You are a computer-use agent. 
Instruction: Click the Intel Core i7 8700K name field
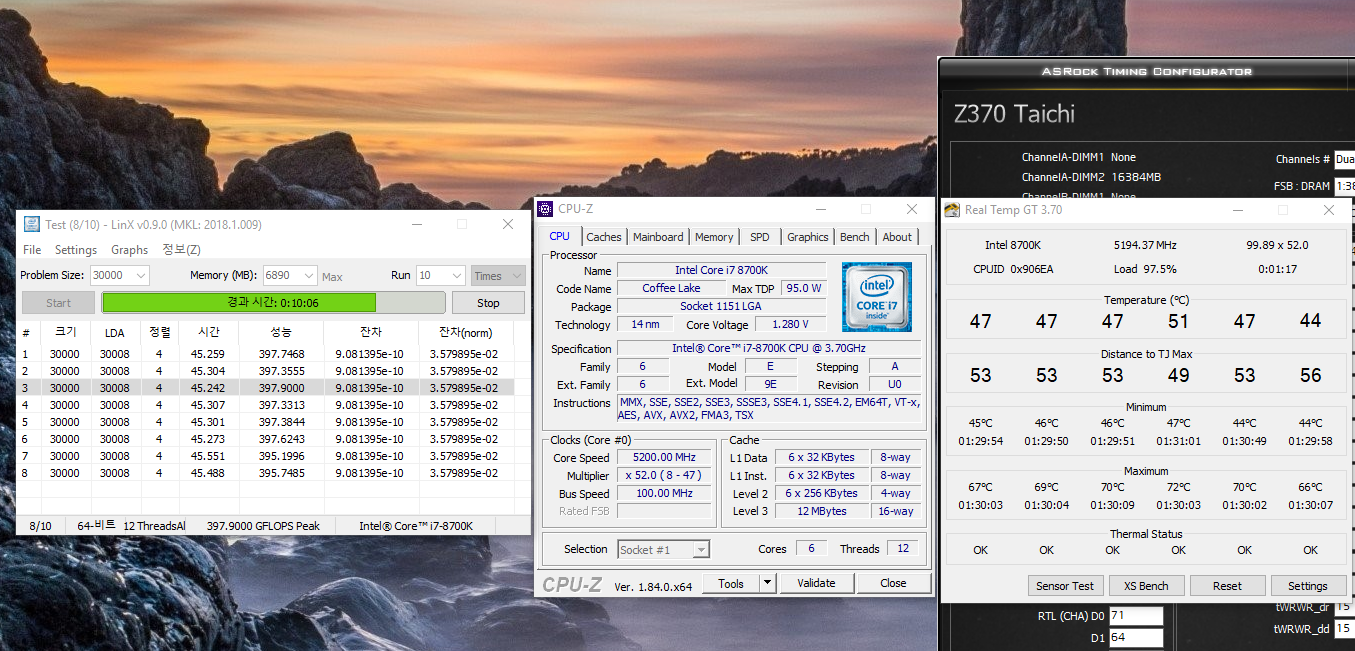(721, 271)
